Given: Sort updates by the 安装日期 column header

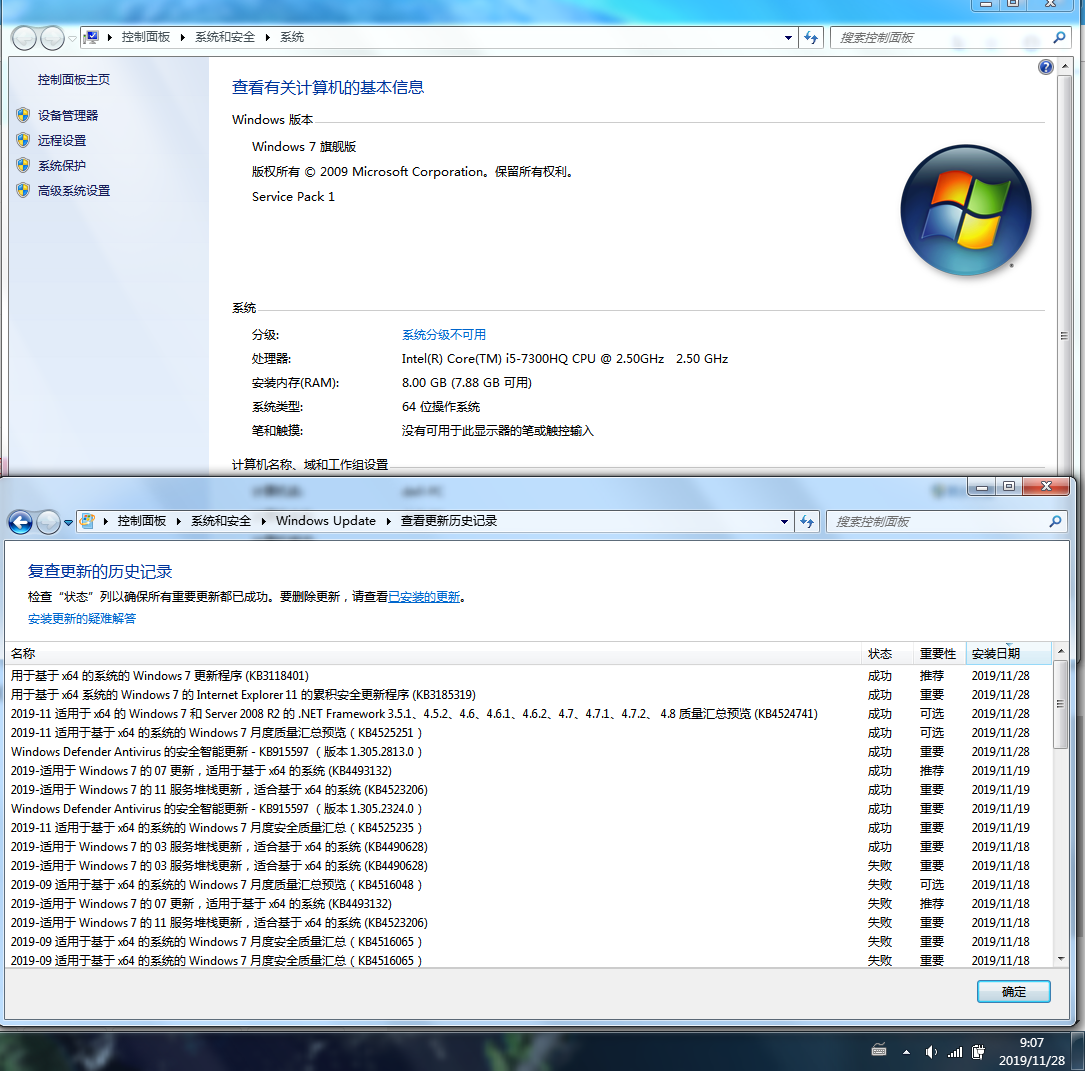Looking at the screenshot, I should (996, 654).
